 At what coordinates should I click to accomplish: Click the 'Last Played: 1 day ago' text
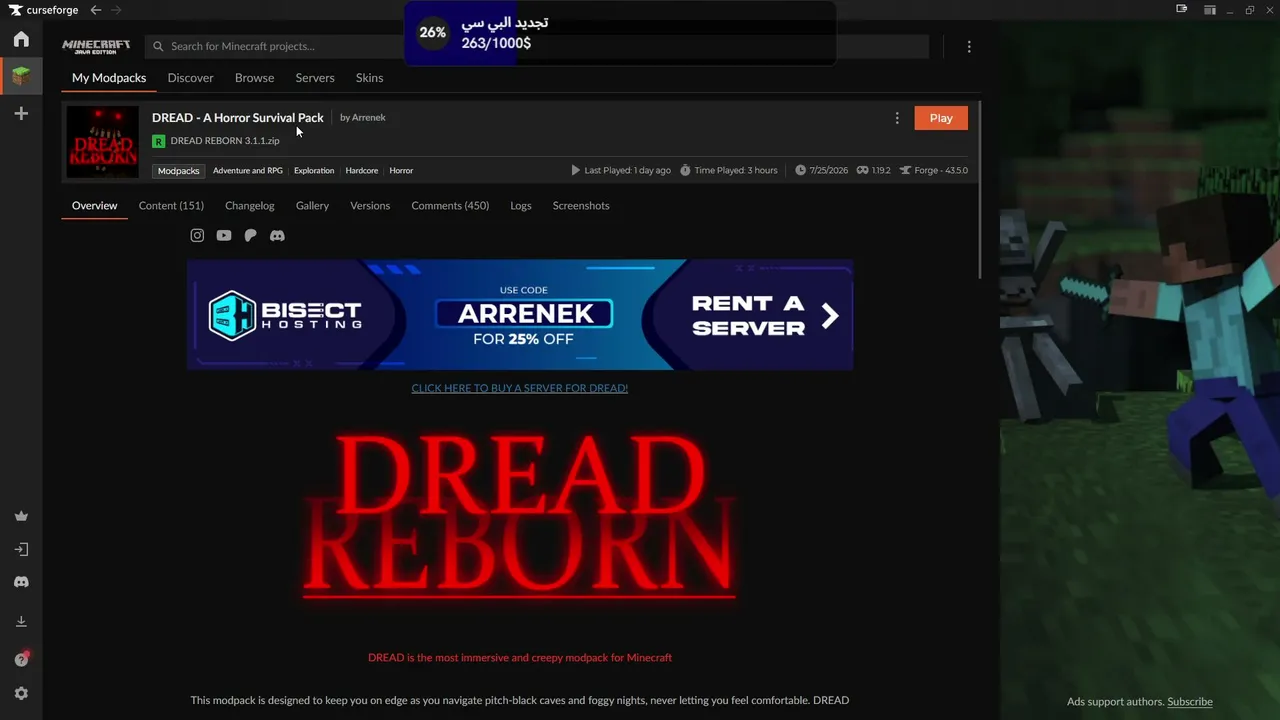[x=628, y=171]
